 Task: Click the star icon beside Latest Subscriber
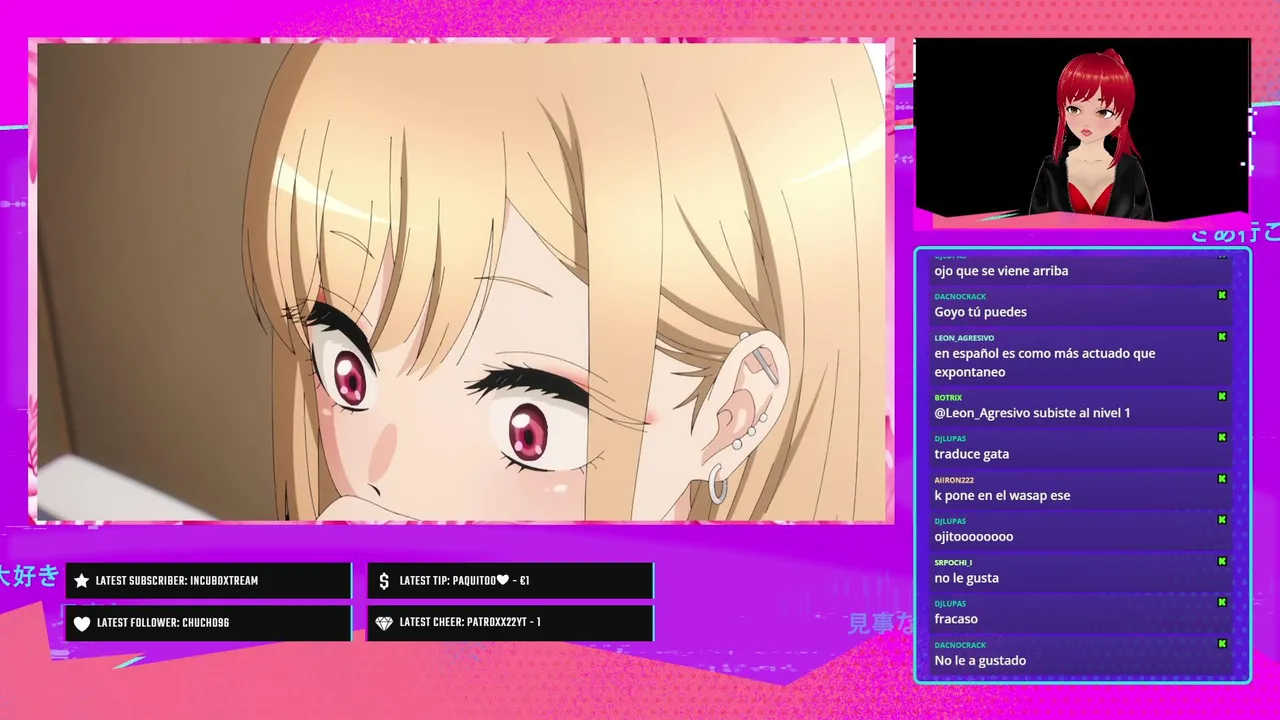coord(82,581)
